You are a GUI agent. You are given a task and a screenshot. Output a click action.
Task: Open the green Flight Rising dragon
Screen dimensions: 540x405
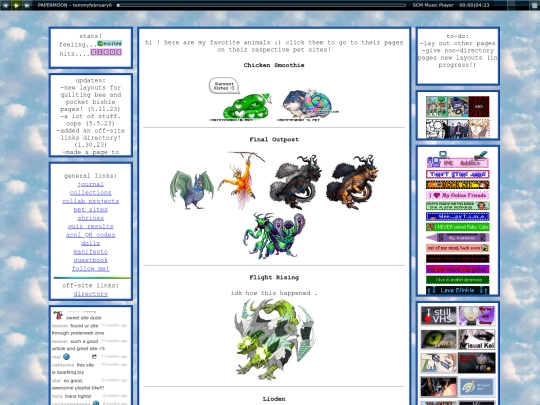coord(274,340)
